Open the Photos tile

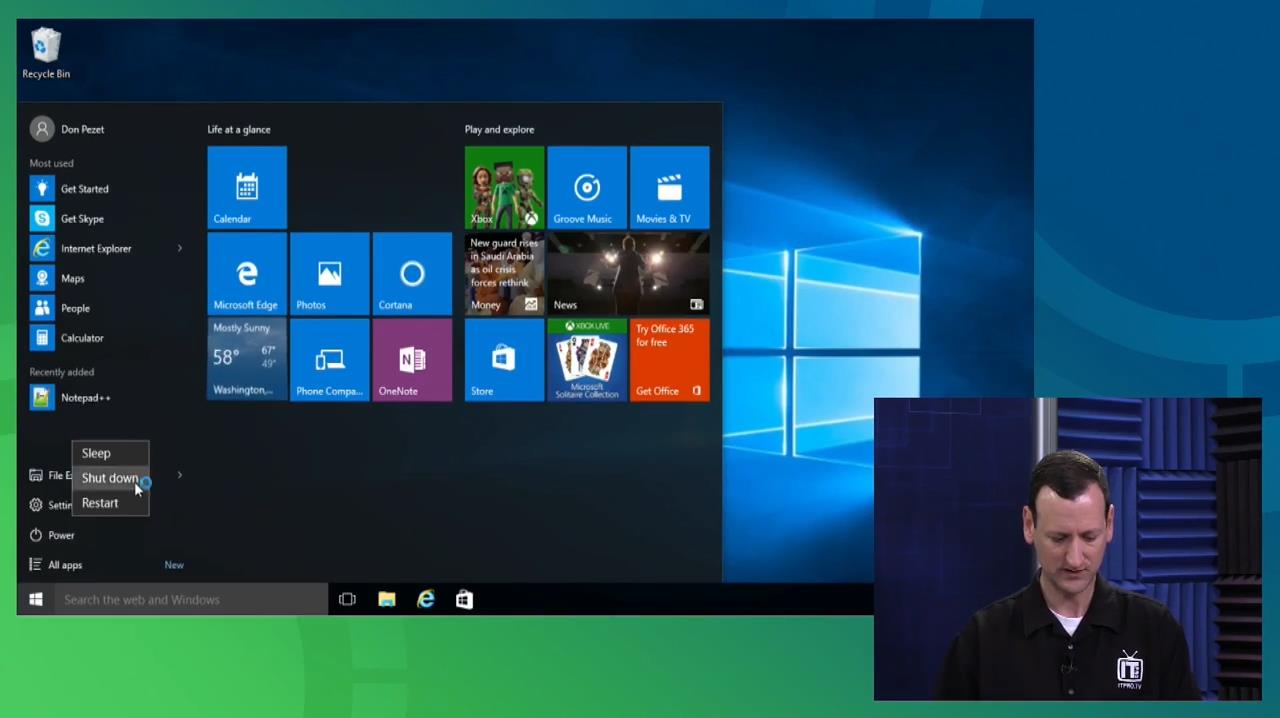click(x=329, y=274)
